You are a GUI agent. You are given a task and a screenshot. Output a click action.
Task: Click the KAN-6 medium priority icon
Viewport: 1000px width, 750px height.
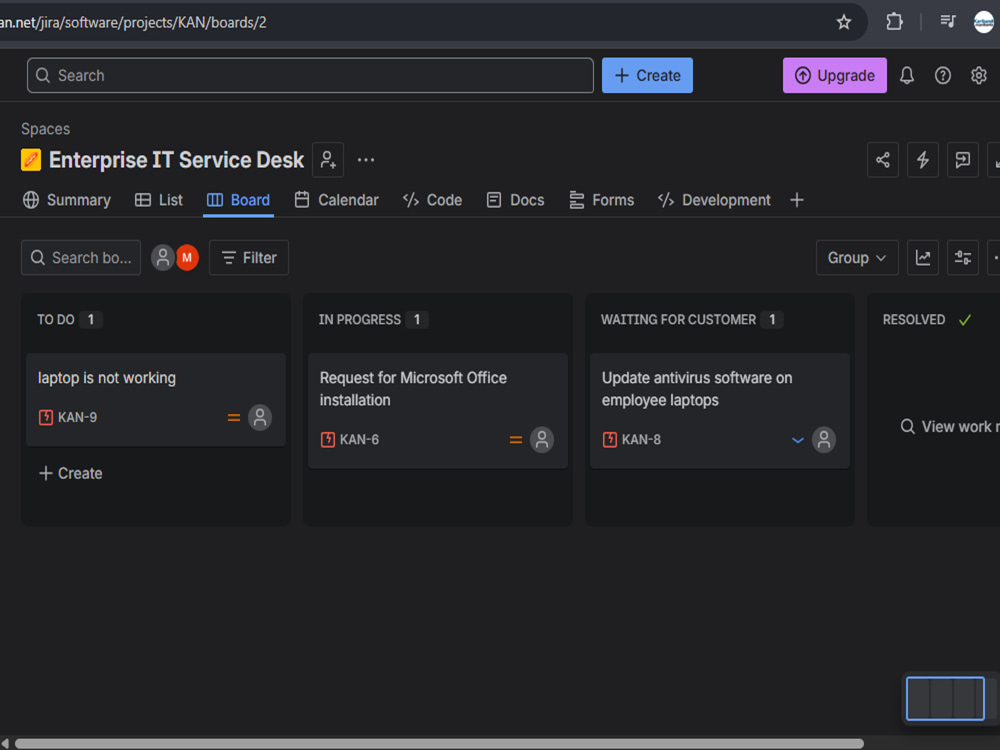(516, 440)
